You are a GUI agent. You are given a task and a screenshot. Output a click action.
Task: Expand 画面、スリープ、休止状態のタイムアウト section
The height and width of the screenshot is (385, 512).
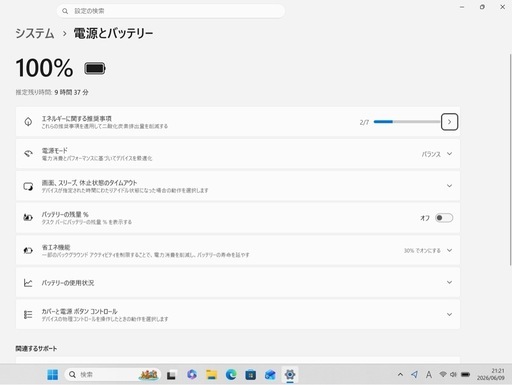[449, 186]
